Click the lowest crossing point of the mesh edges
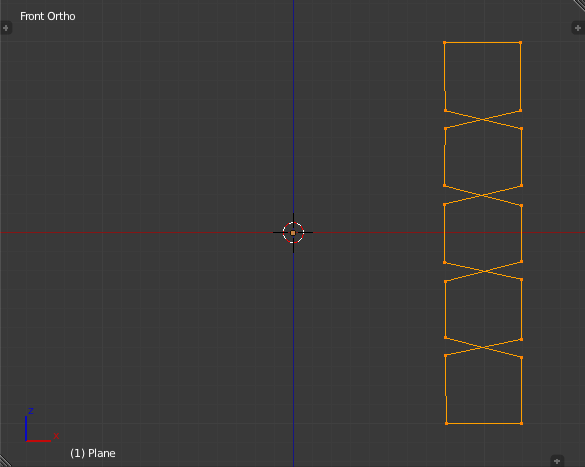 [484, 348]
